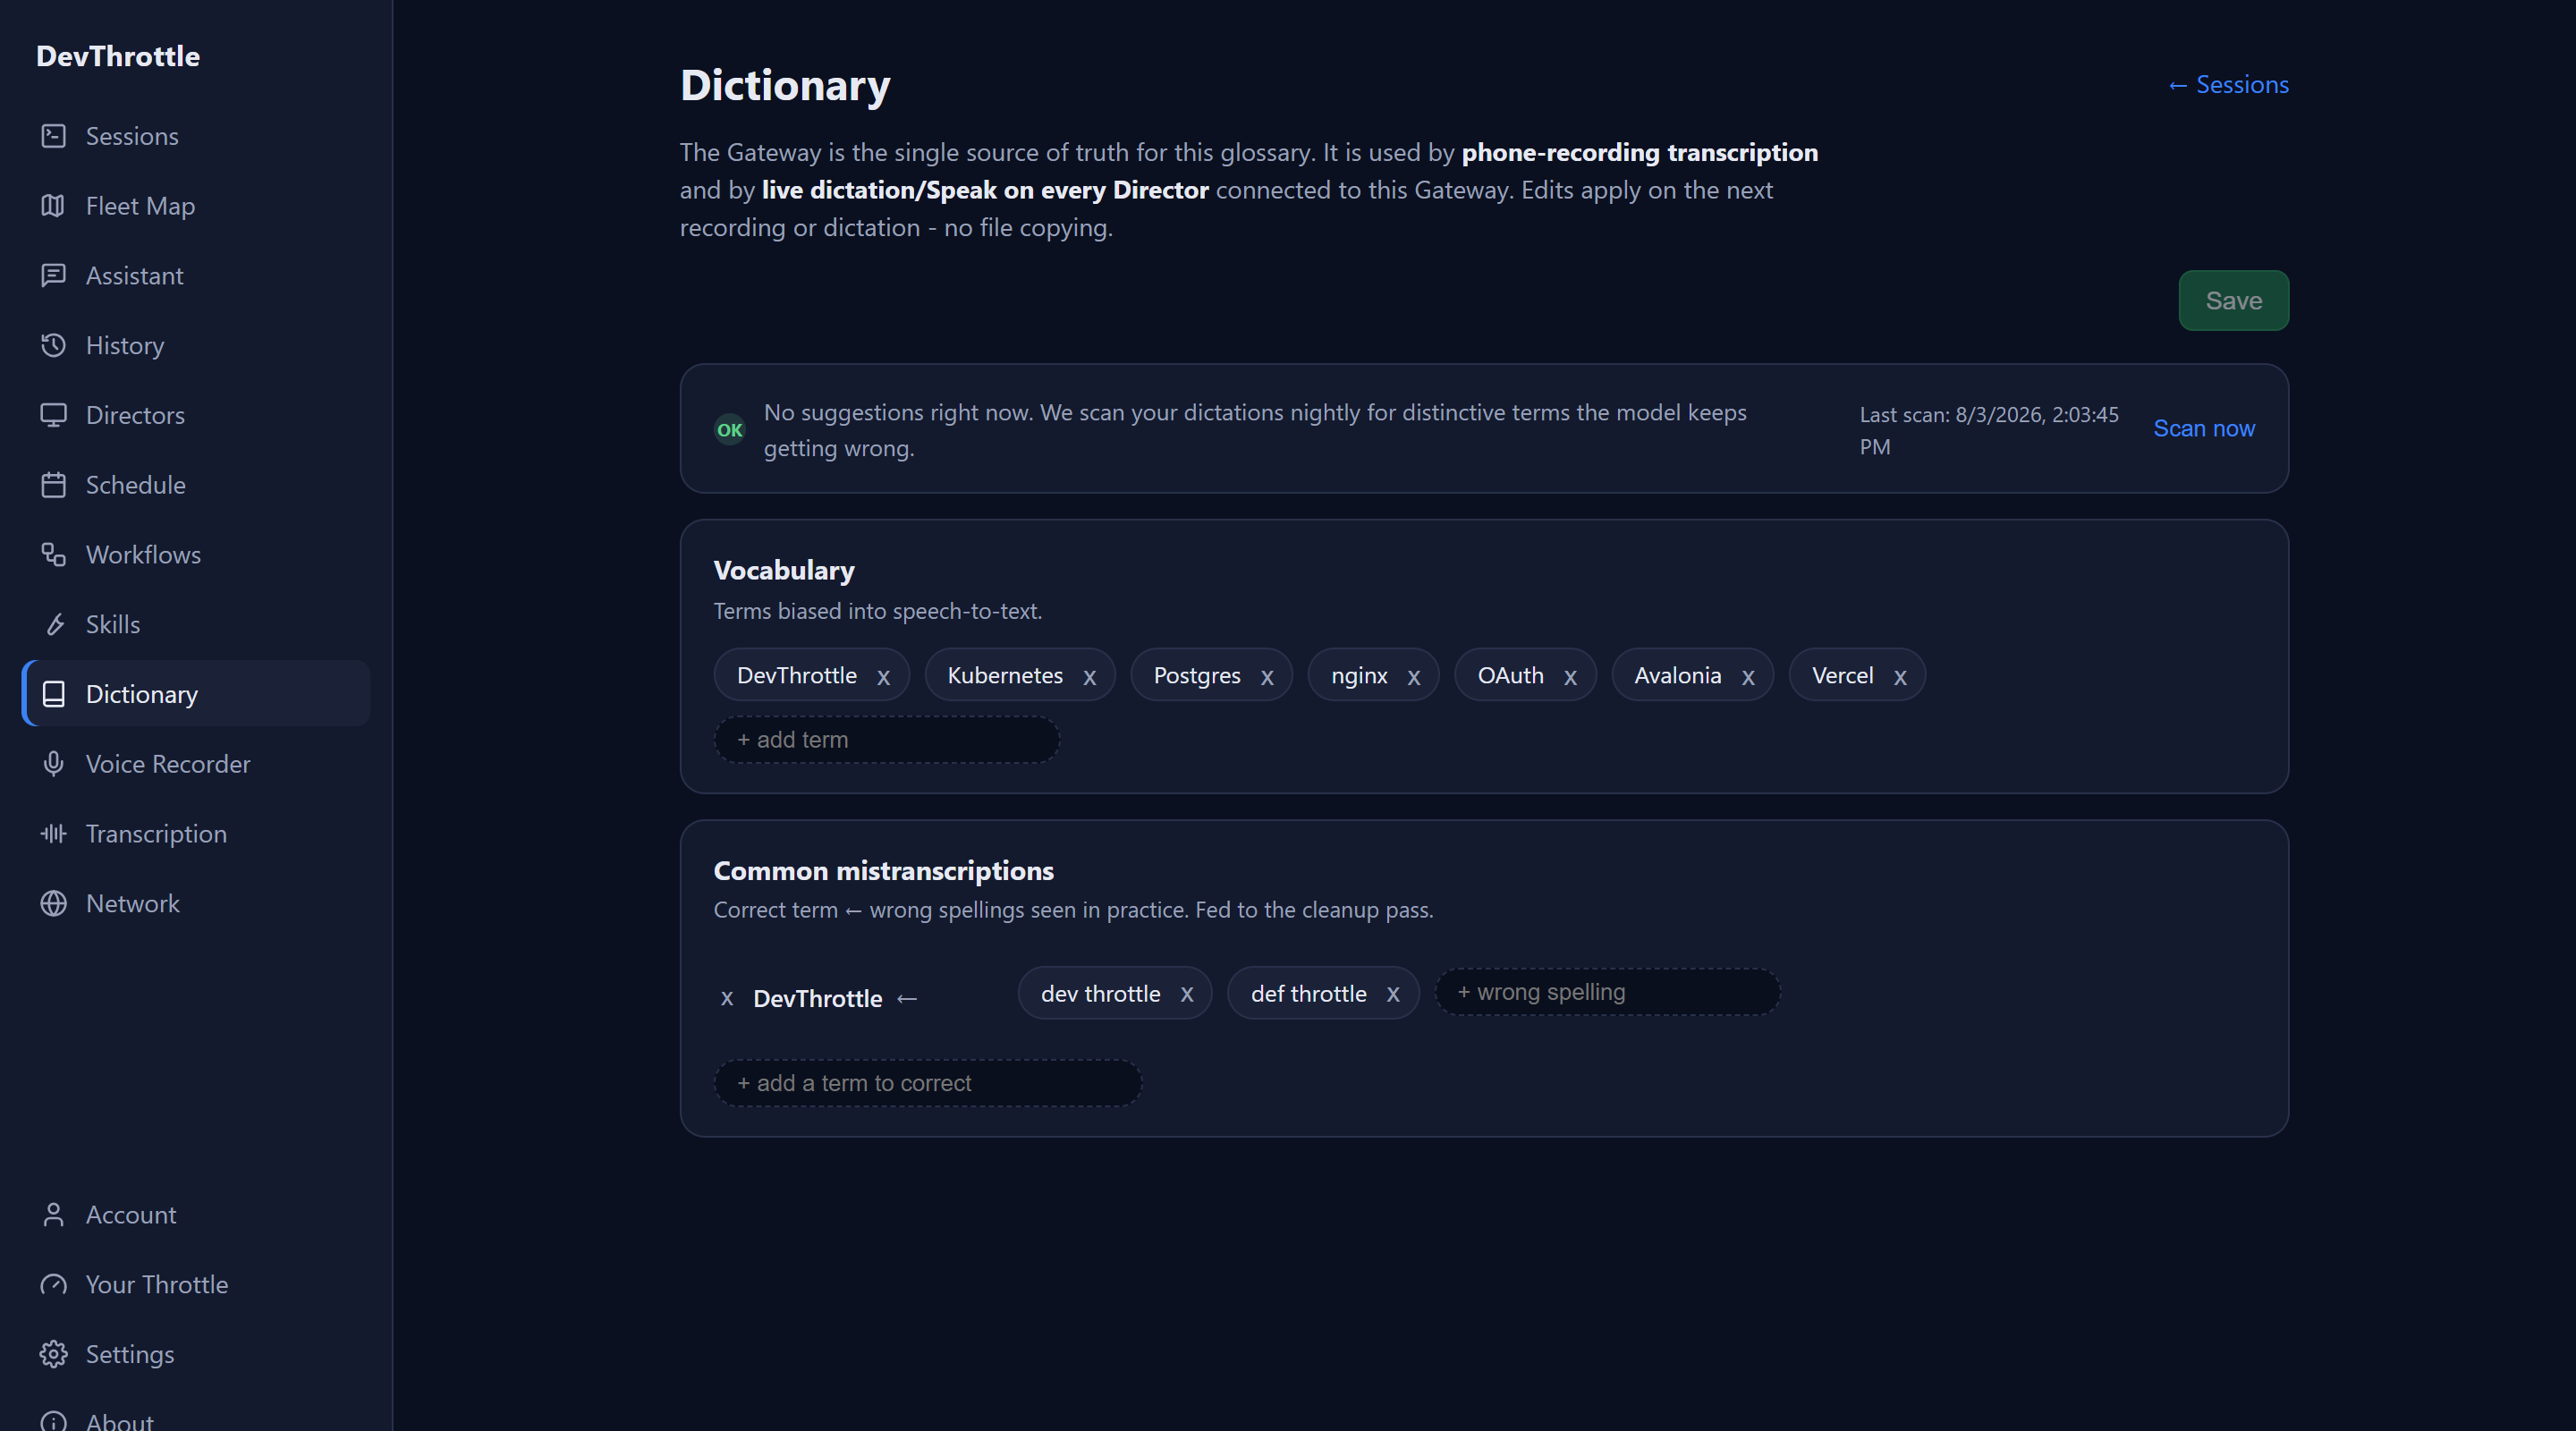Viewport: 2576px width, 1431px height.
Task: Open Account page
Action: click(196, 1215)
